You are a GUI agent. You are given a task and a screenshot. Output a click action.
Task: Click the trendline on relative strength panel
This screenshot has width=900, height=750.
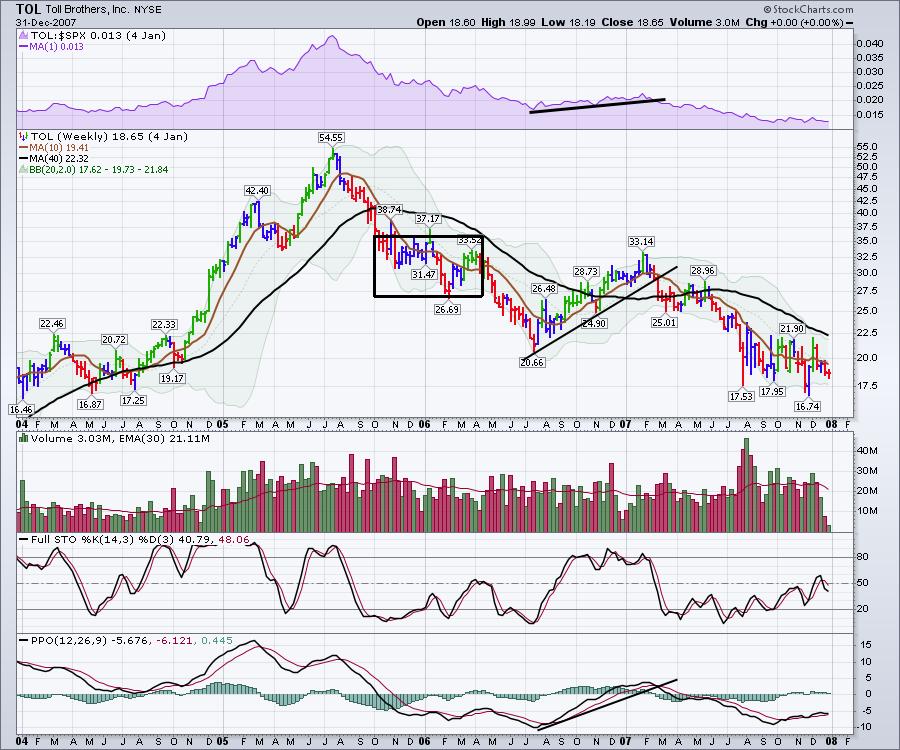click(597, 105)
